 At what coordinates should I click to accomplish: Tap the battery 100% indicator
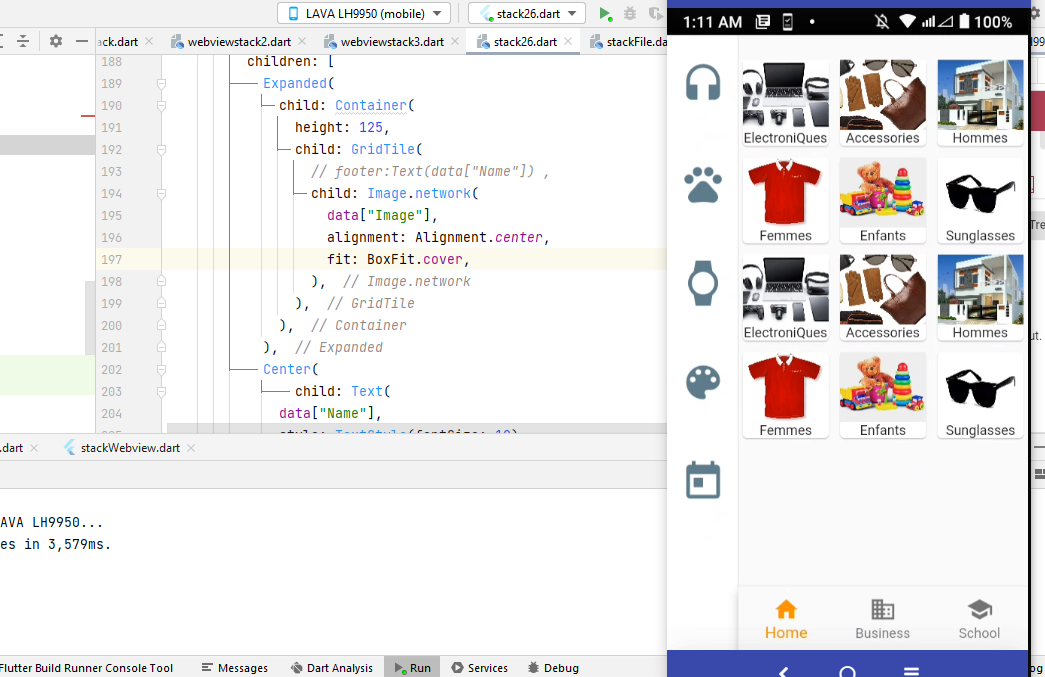tap(986, 22)
